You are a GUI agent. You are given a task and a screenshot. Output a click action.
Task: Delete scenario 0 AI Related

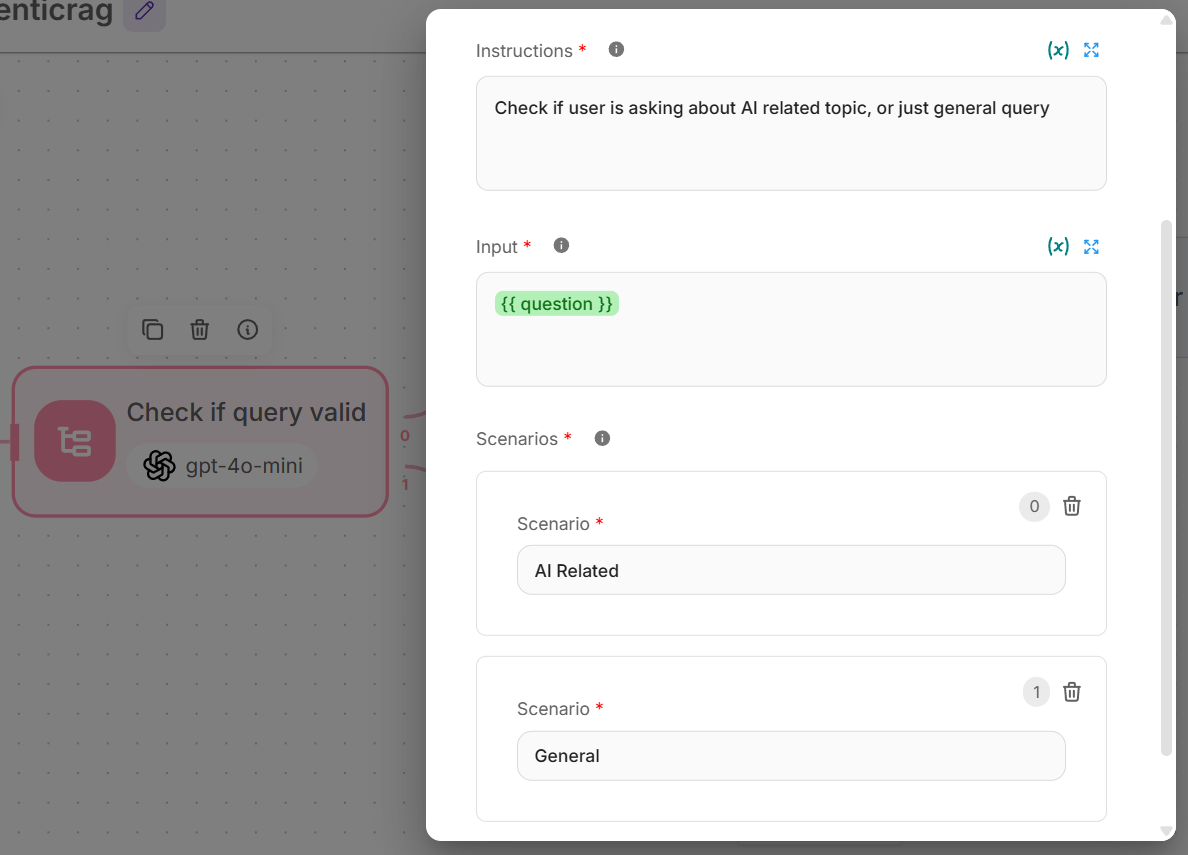tap(1072, 506)
